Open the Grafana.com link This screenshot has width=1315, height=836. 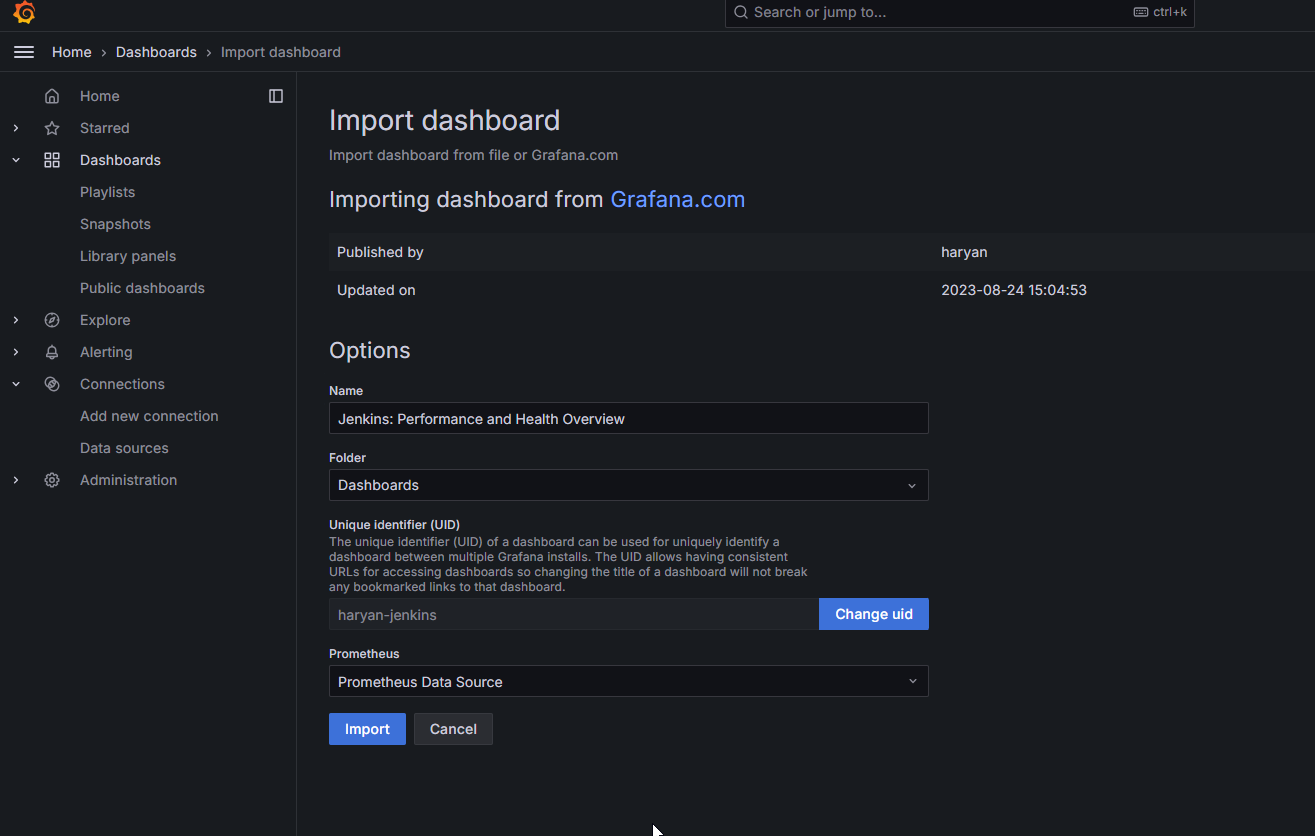(x=677, y=199)
